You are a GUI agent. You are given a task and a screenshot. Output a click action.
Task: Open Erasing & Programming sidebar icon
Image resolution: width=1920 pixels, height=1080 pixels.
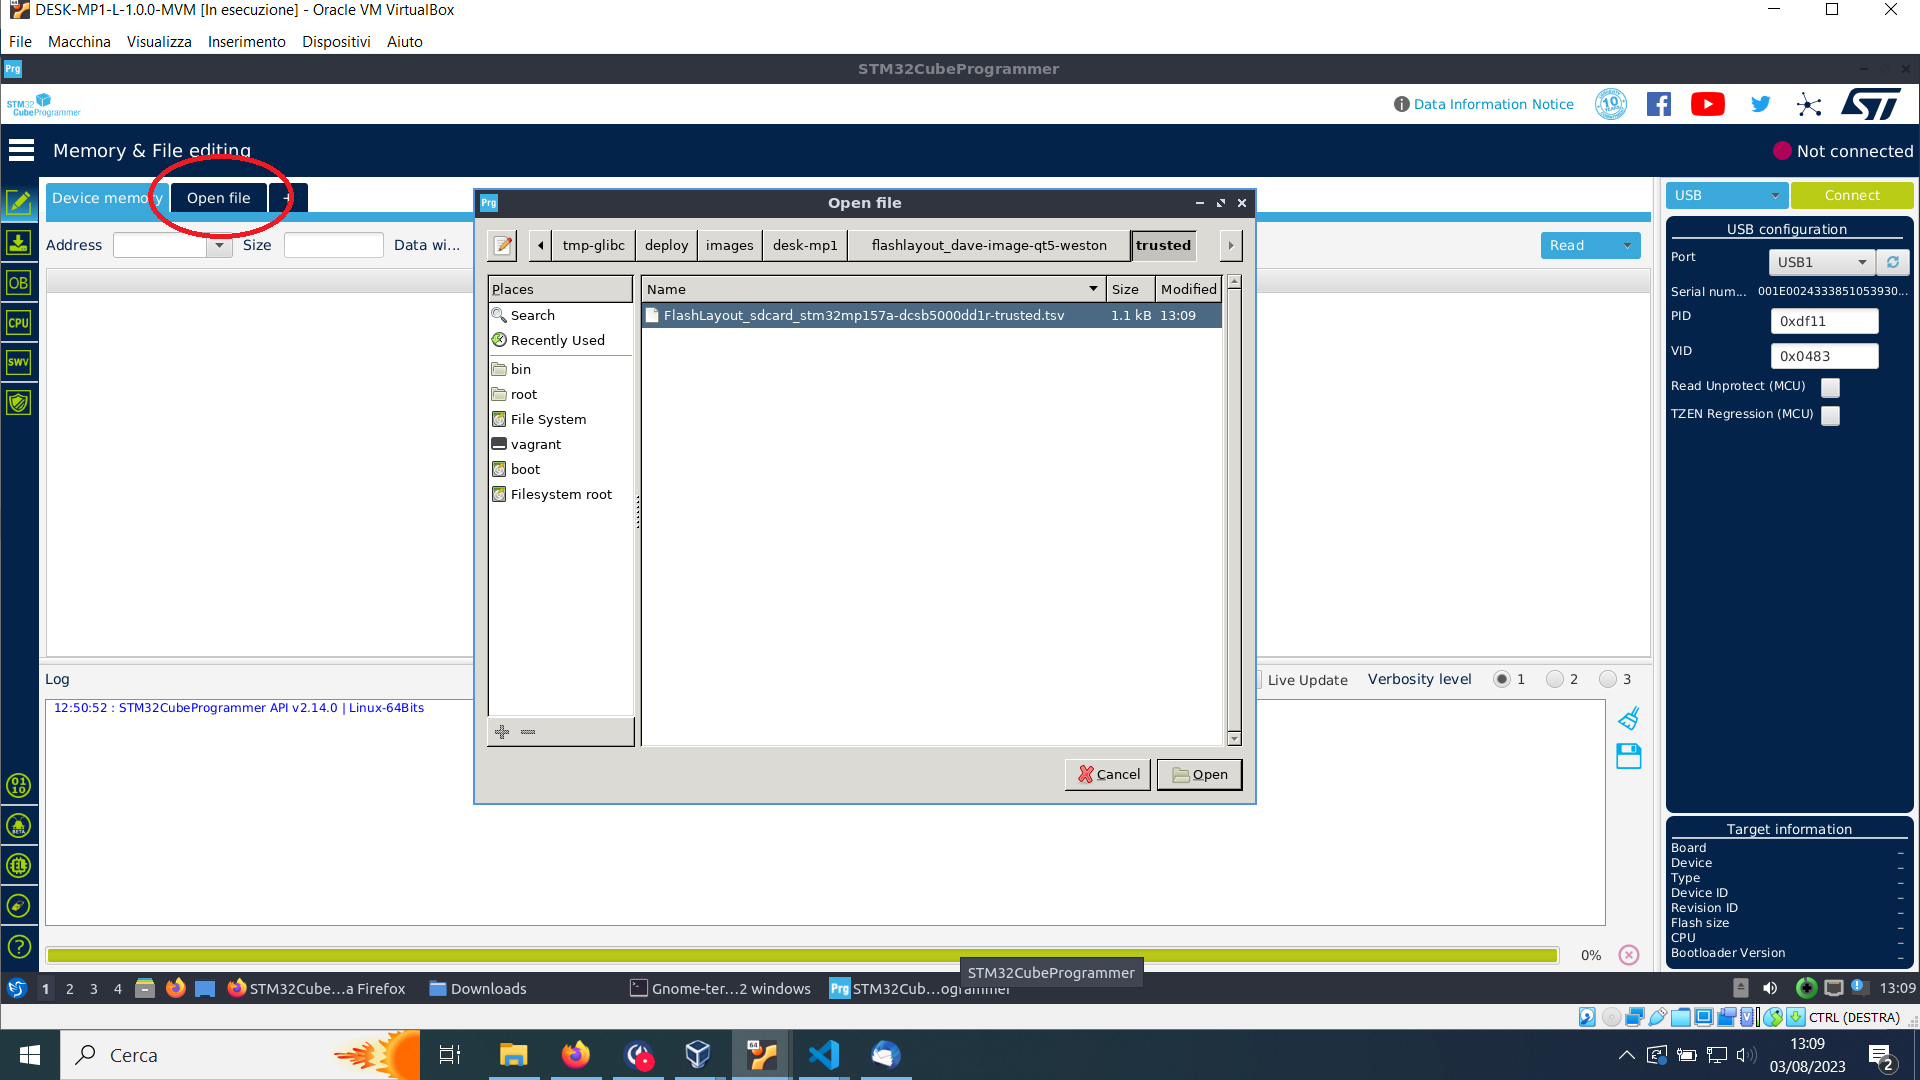18,243
